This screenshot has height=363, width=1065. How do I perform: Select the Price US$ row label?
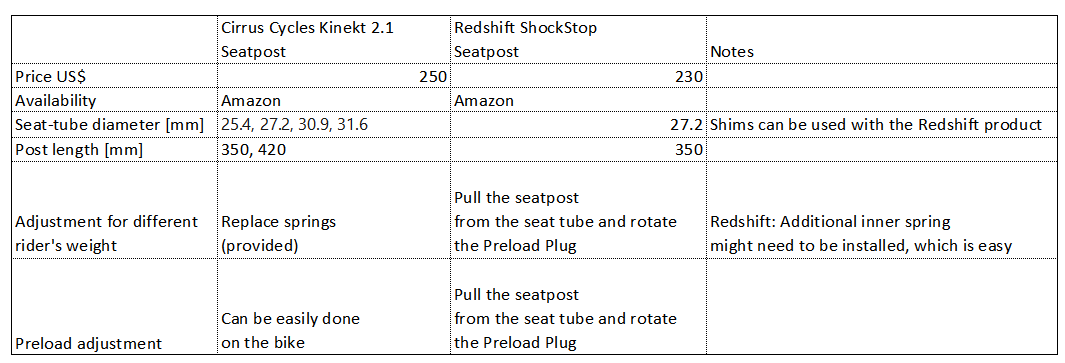coord(115,77)
